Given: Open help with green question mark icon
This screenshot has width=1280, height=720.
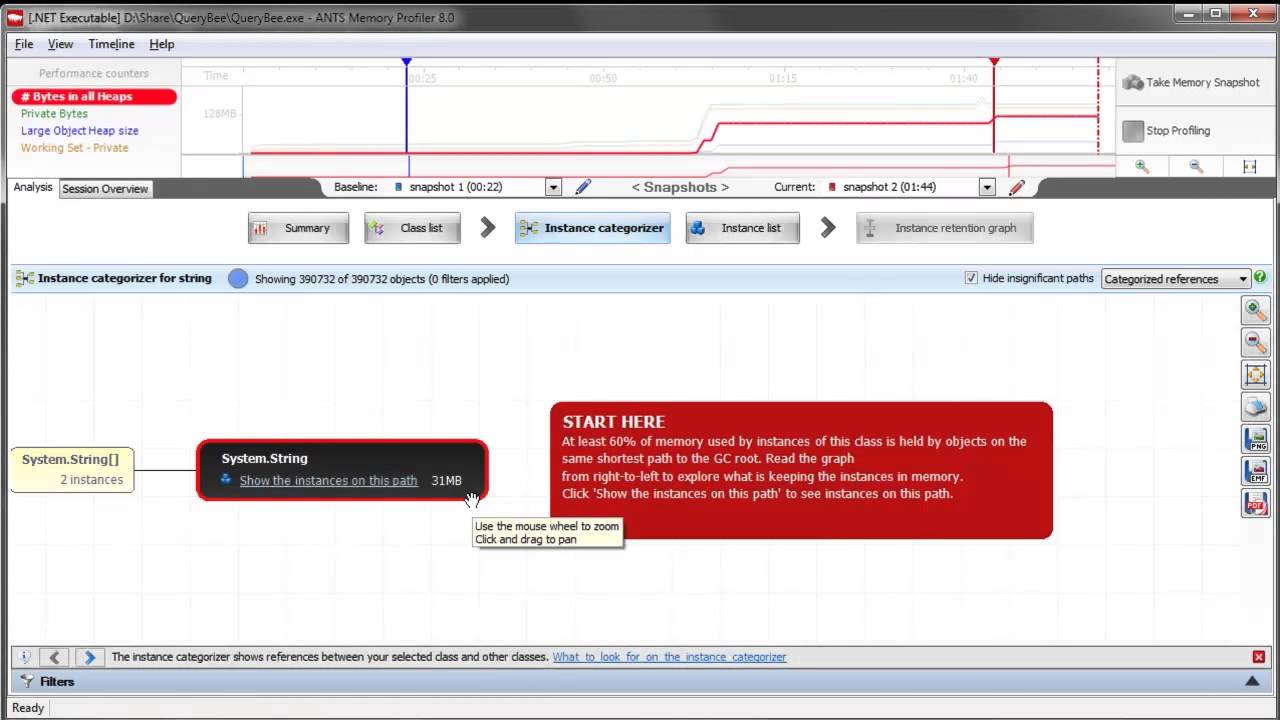Looking at the screenshot, I should coord(1260,278).
